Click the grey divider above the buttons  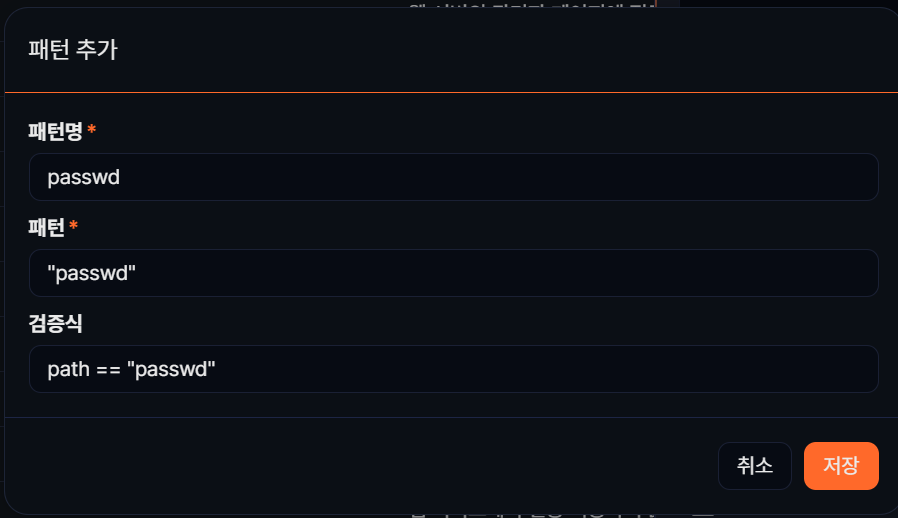tap(450, 417)
